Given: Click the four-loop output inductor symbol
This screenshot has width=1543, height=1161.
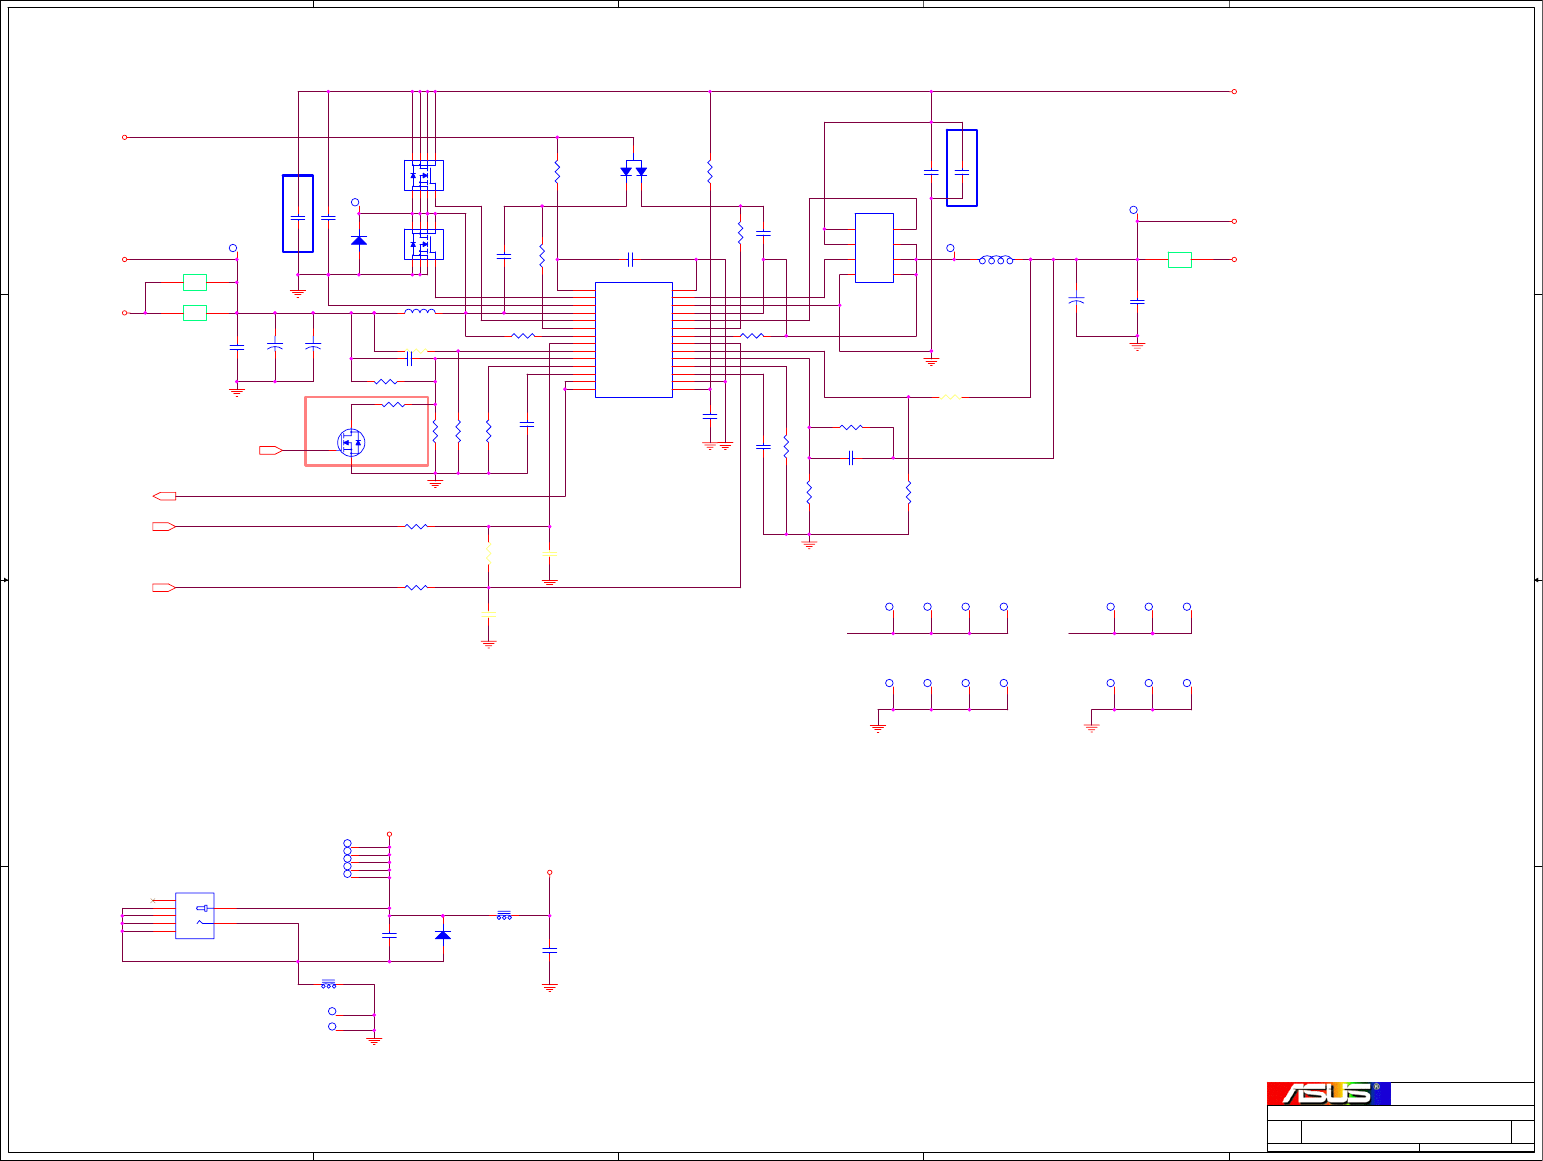Looking at the screenshot, I should pos(996,260).
